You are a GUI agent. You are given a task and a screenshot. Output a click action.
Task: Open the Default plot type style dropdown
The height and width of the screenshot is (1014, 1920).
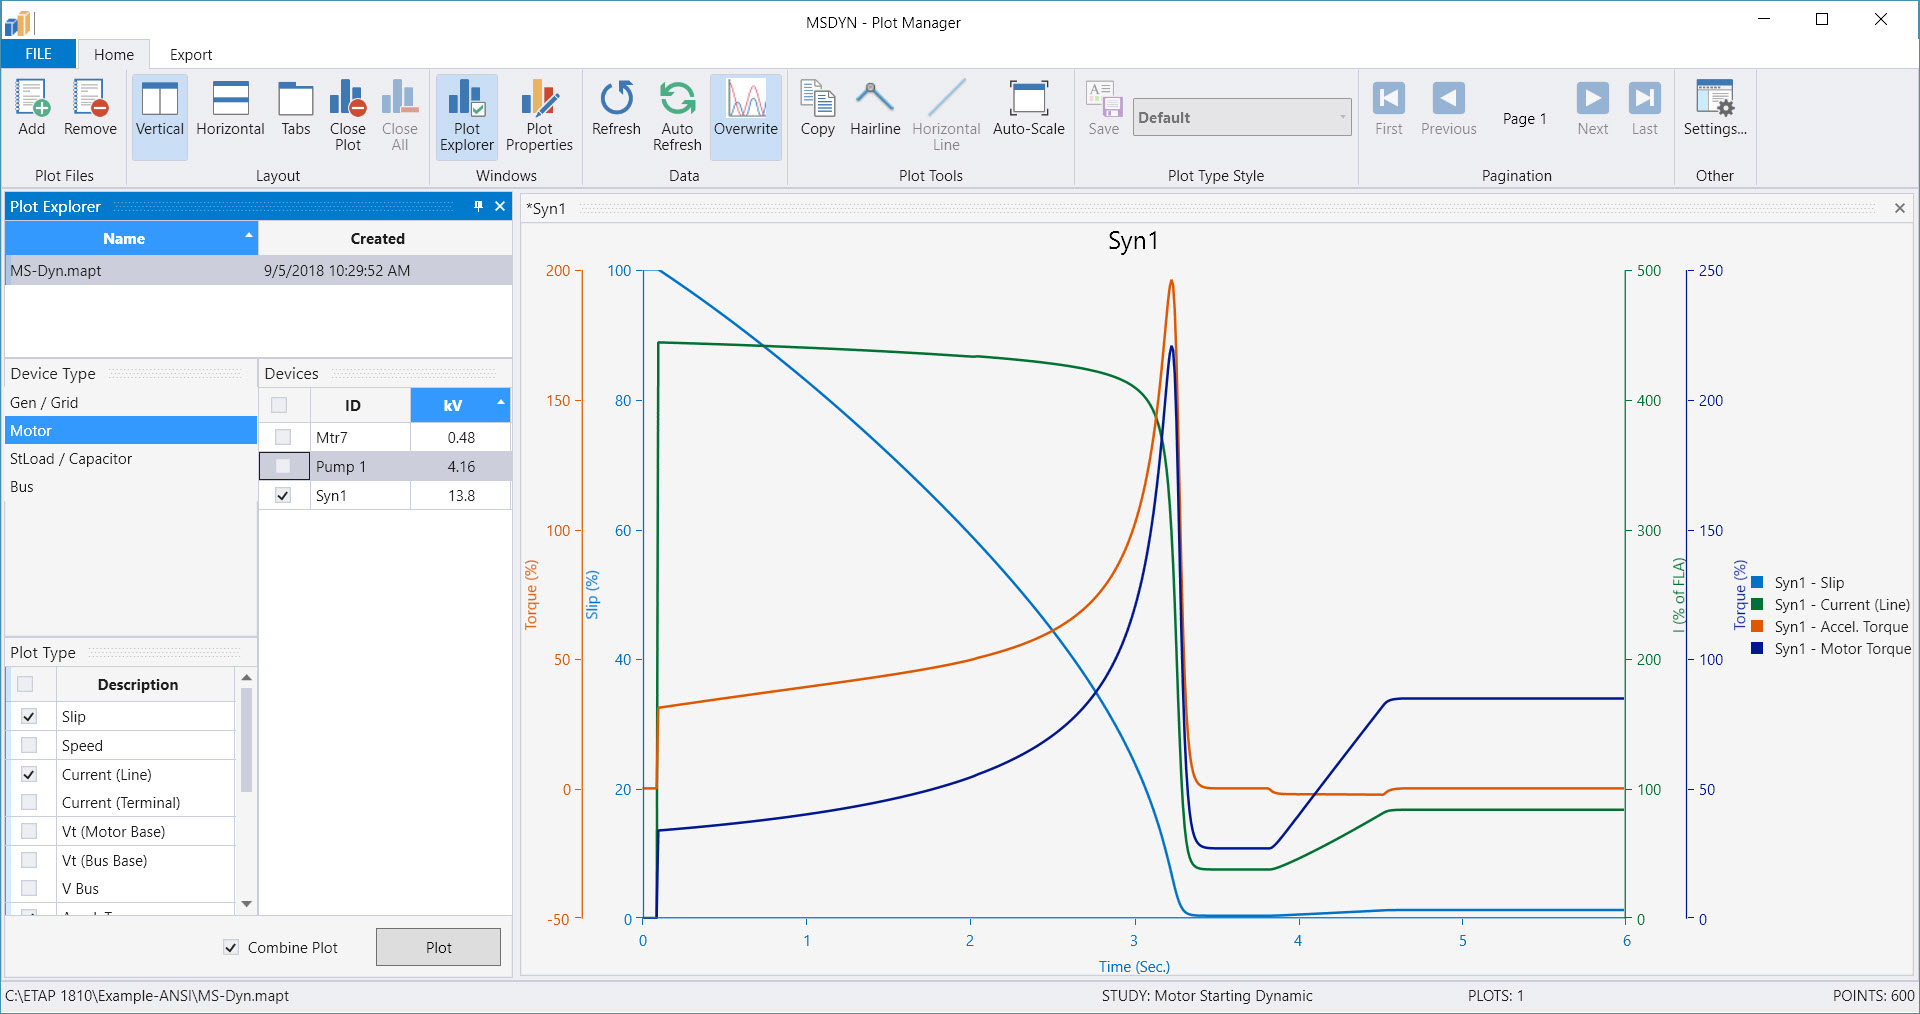[x=1341, y=117]
